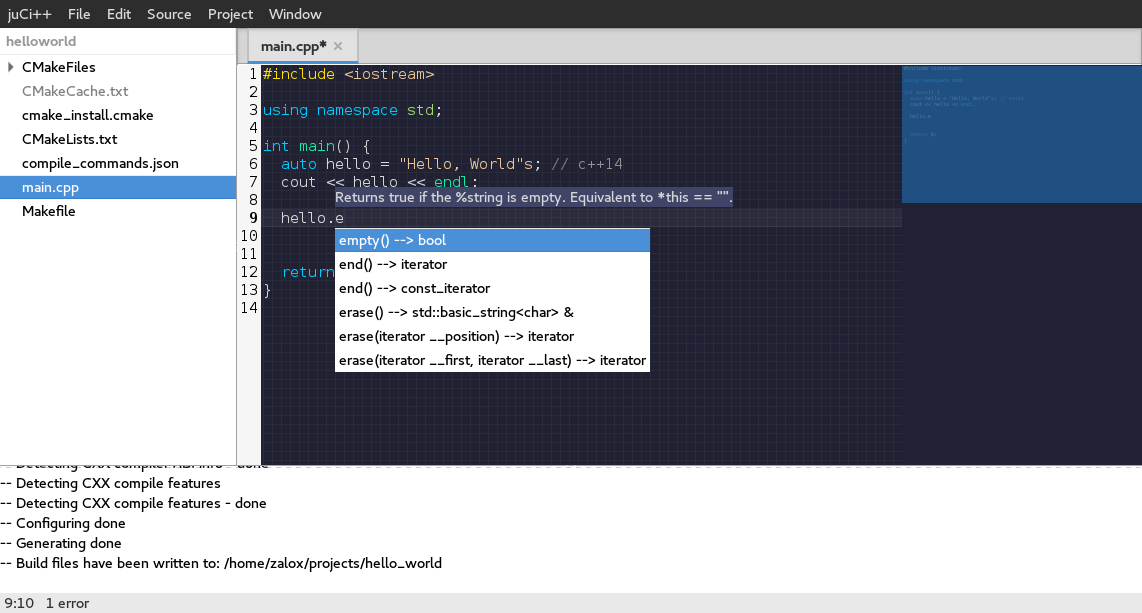
Task: Open CMakeLists.txt in the project tree
Action: coord(69,139)
